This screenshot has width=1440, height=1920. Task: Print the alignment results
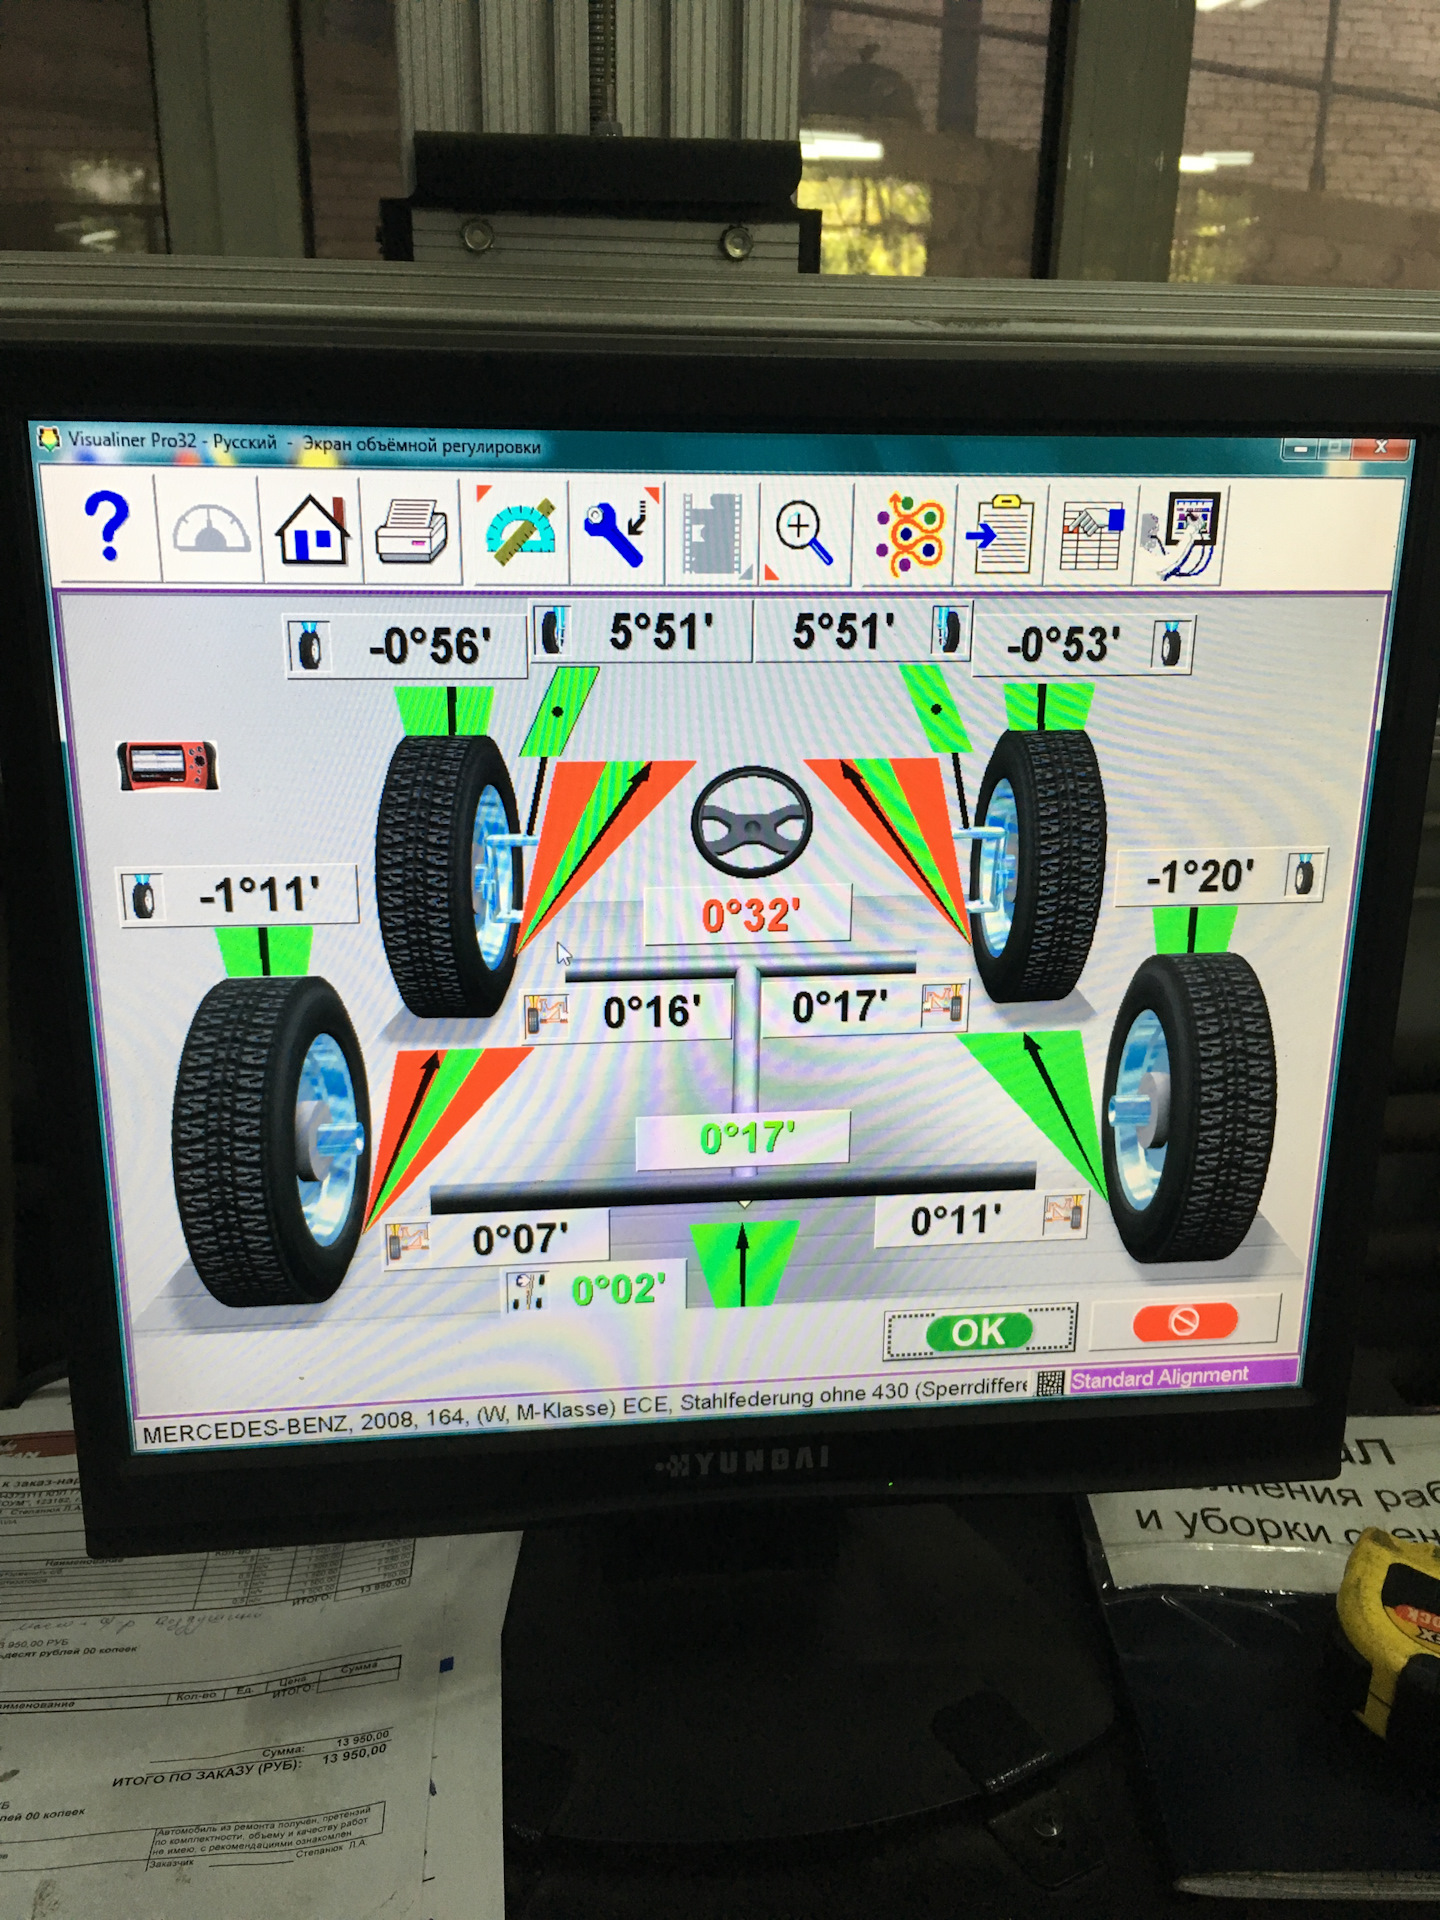click(411, 531)
